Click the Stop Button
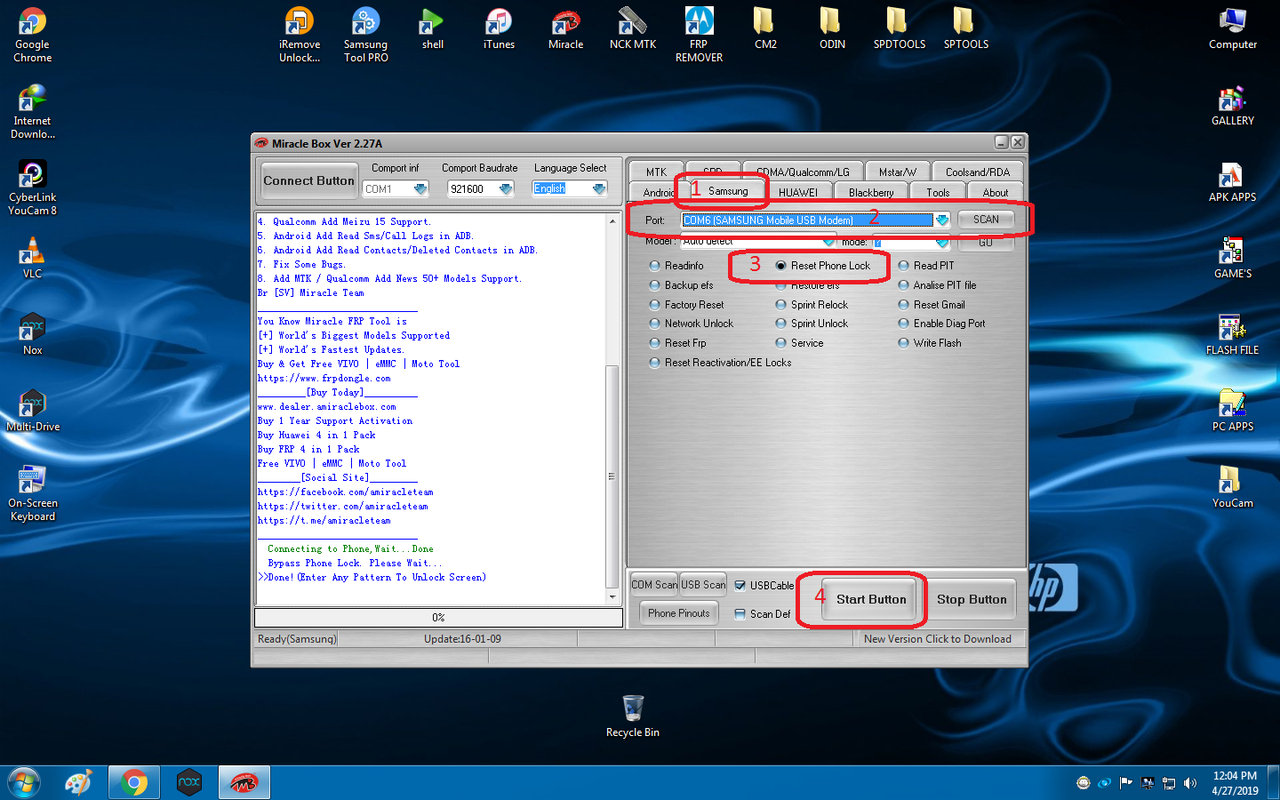 [971, 600]
